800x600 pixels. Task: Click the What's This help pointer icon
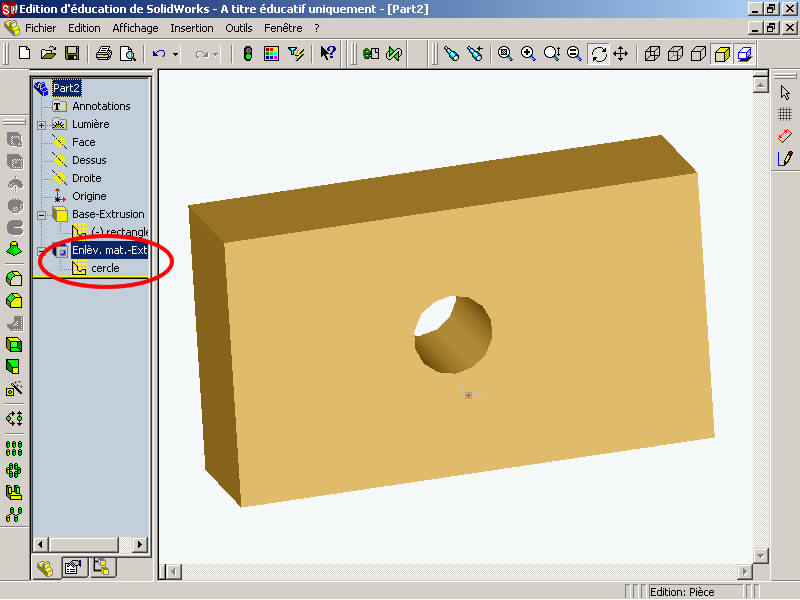point(328,53)
